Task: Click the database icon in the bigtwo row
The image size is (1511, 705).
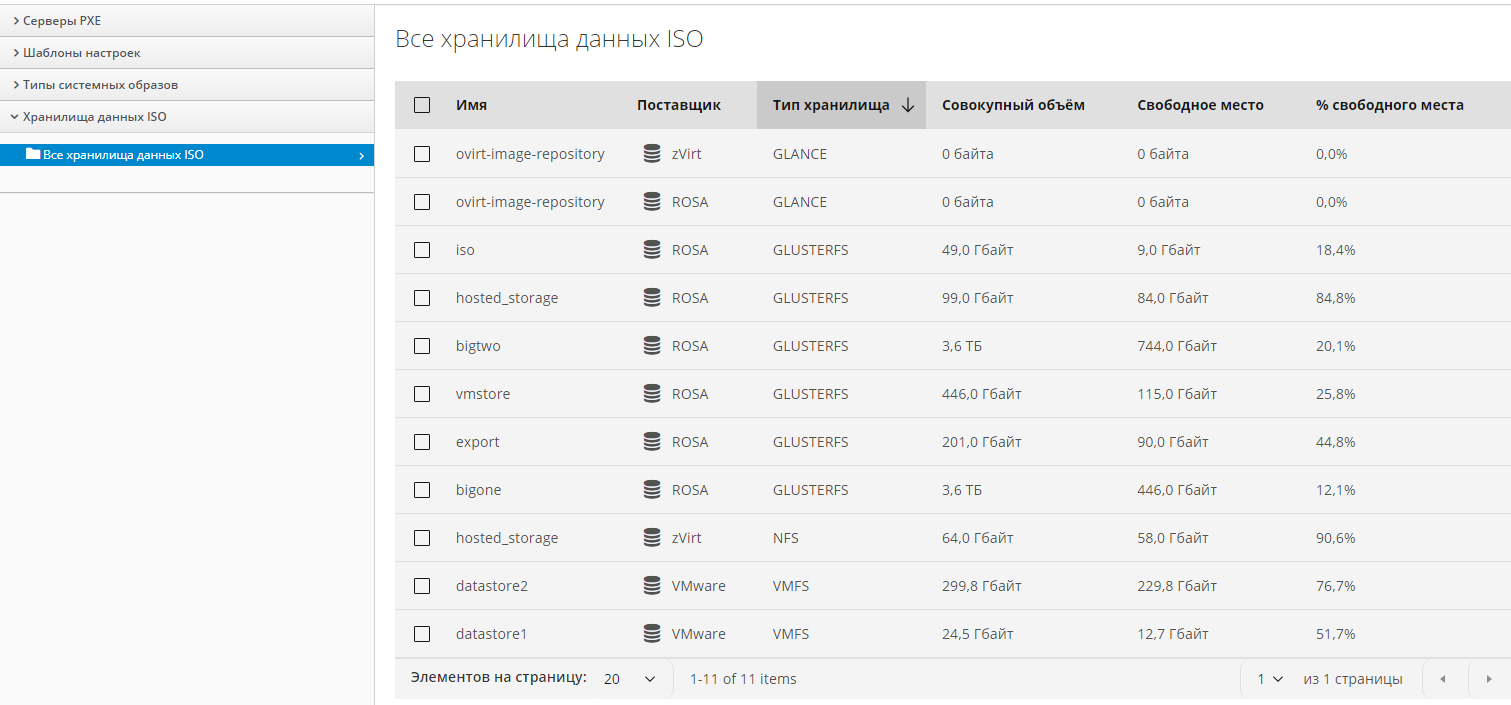Action: 652,346
